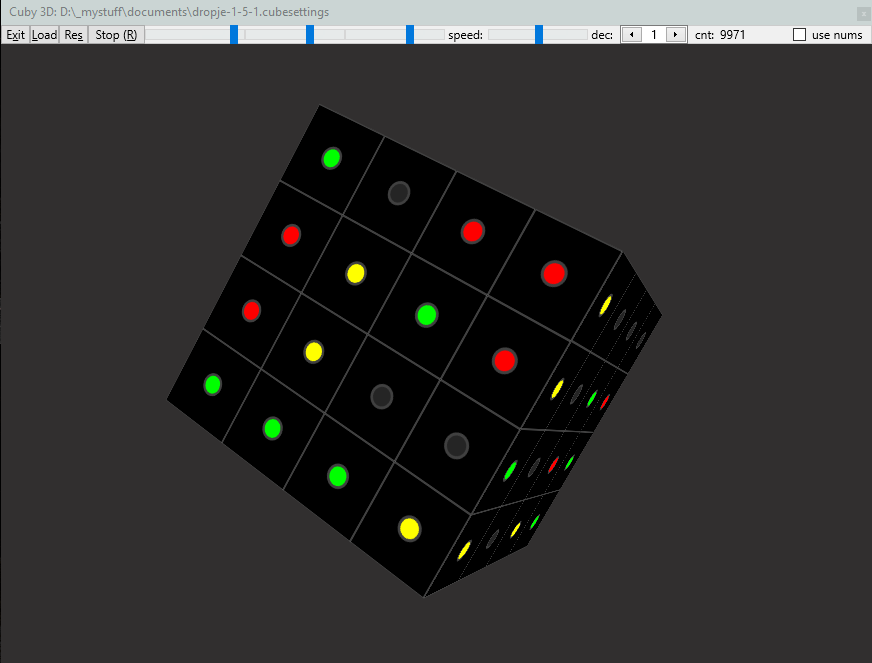Click the yellow dot in the side face's second row
The width and height of the screenshot is (872, 663).
pyautogui.click(x=557, y=389)
